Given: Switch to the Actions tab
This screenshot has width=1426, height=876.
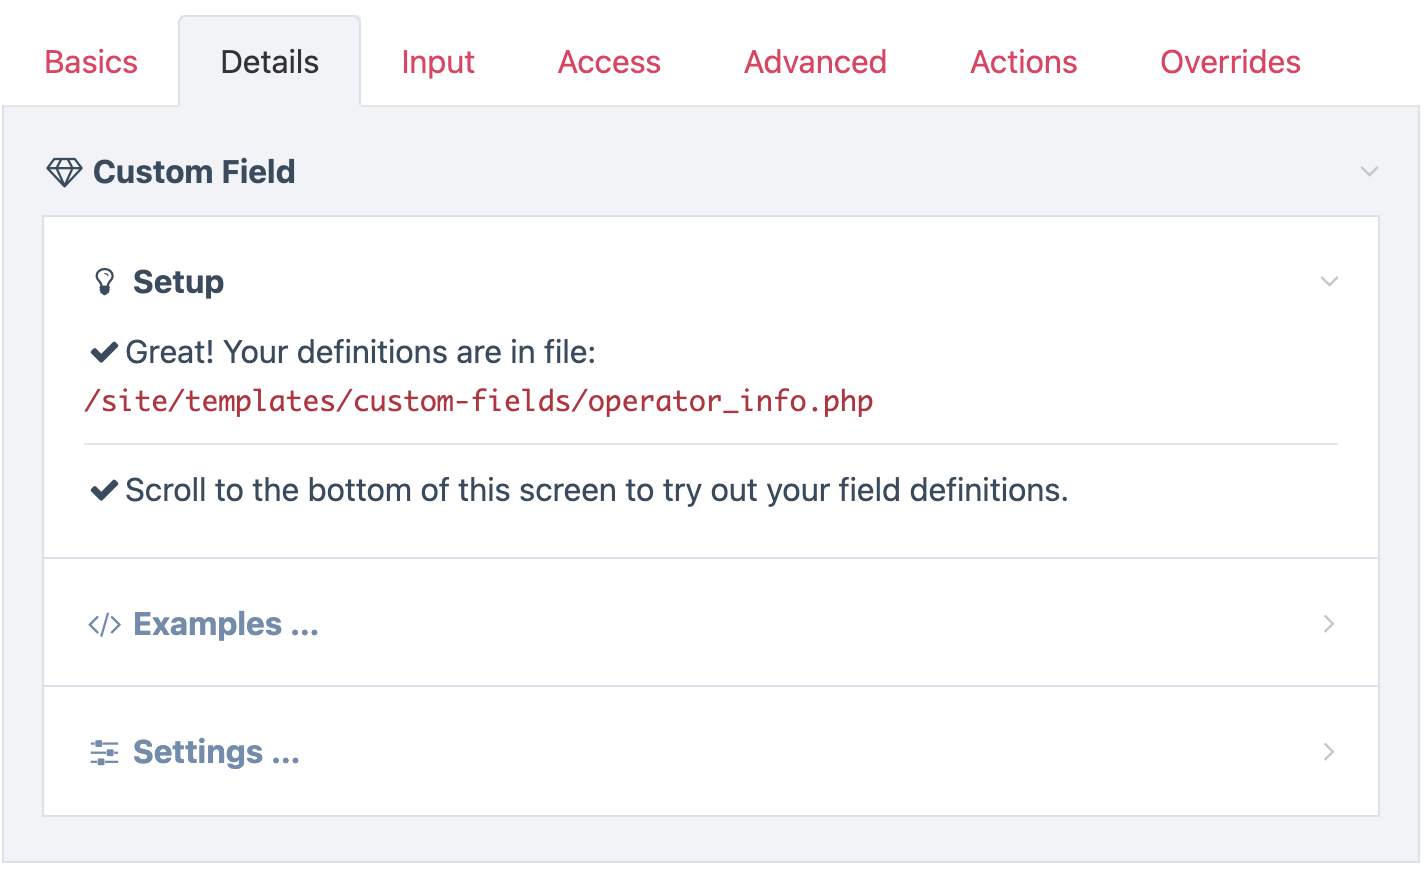Looking at the screenshot, I should [1024, 62].
